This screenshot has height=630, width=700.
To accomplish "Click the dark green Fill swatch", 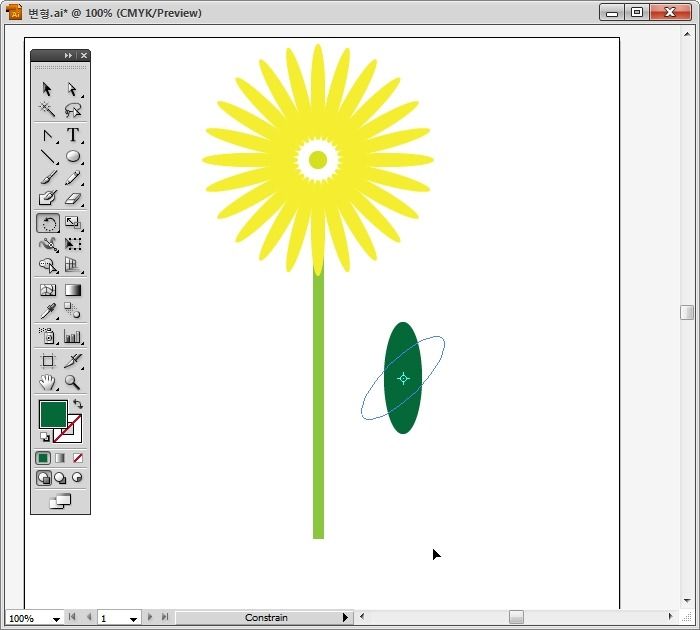I will [x=53, y=414].
